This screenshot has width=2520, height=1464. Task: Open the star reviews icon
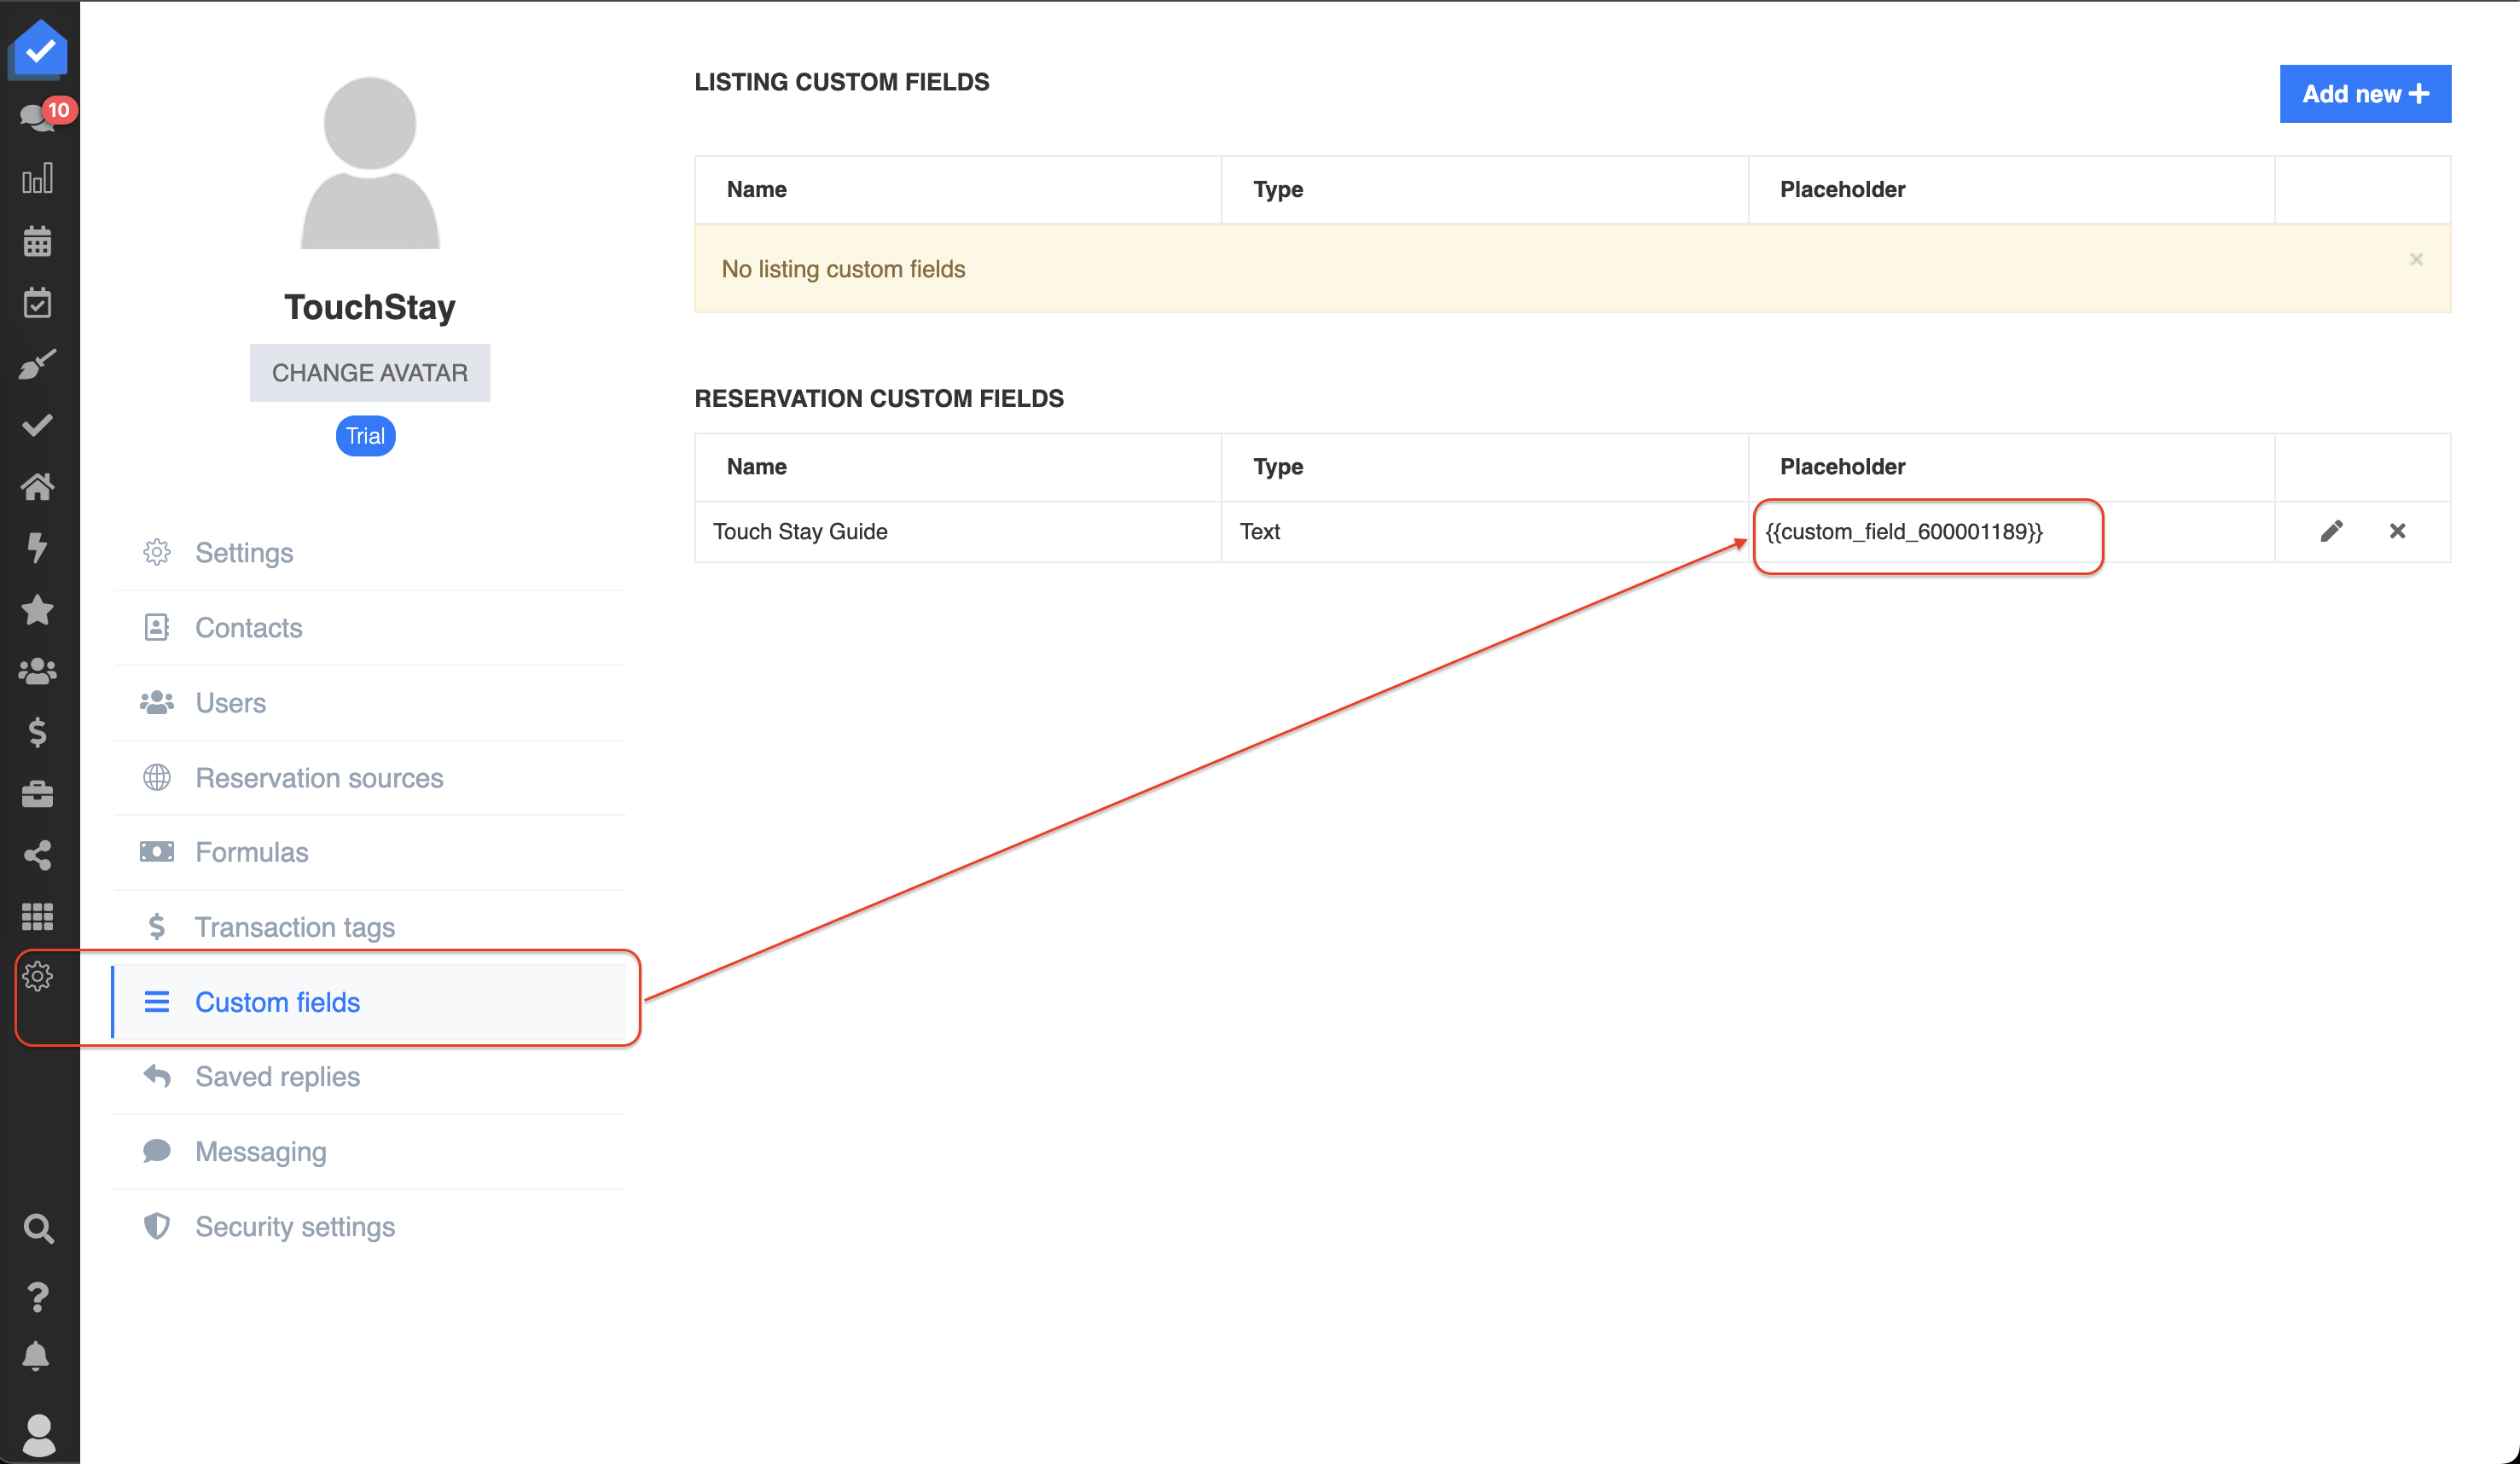coord(38,609)
